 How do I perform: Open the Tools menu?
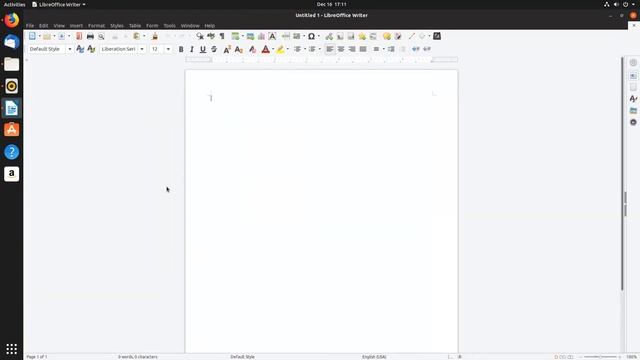(169, 26)
